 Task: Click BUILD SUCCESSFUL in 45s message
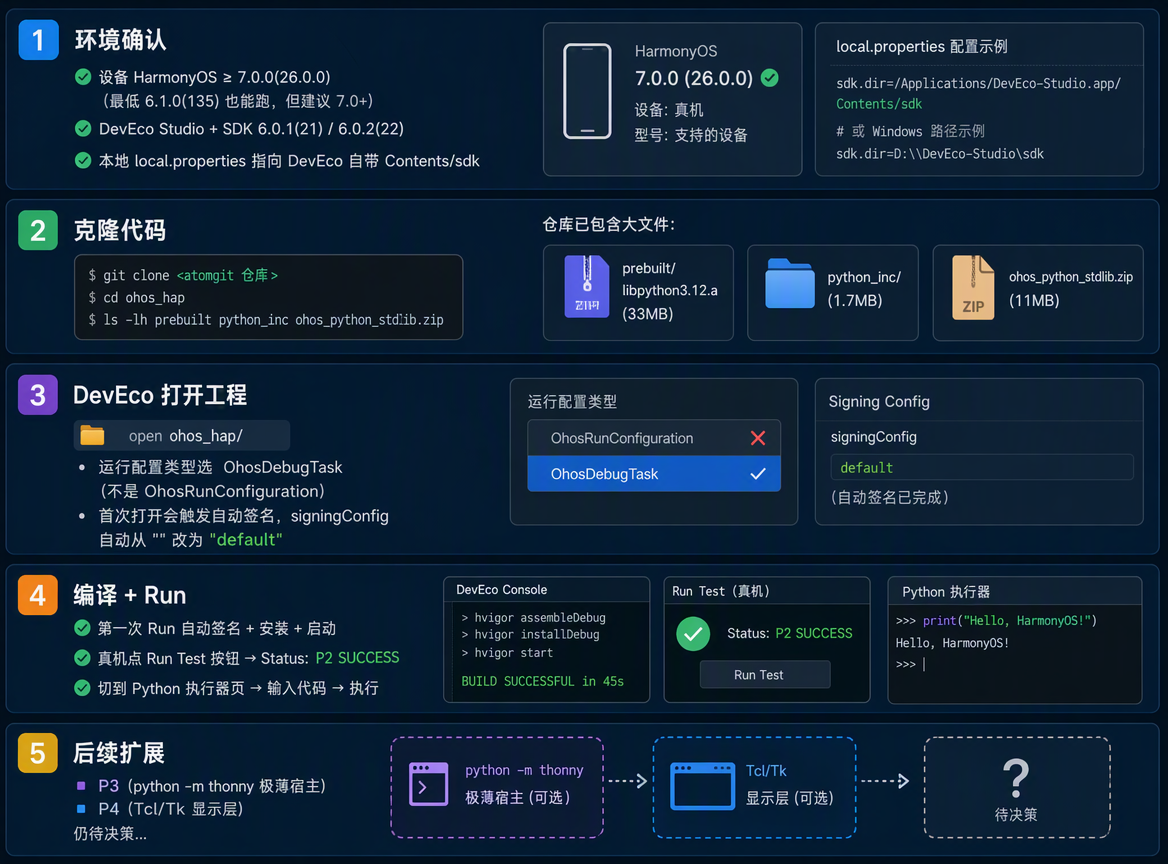pos(542,682)
